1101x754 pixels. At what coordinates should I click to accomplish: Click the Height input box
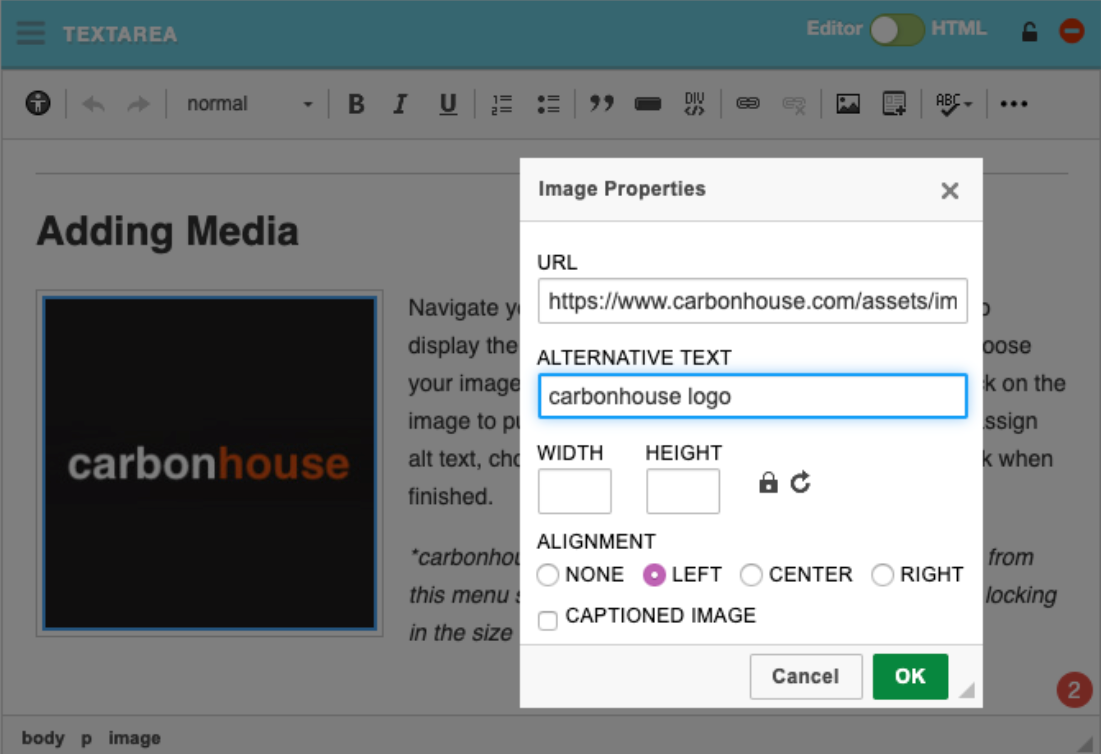pos(683,491)
